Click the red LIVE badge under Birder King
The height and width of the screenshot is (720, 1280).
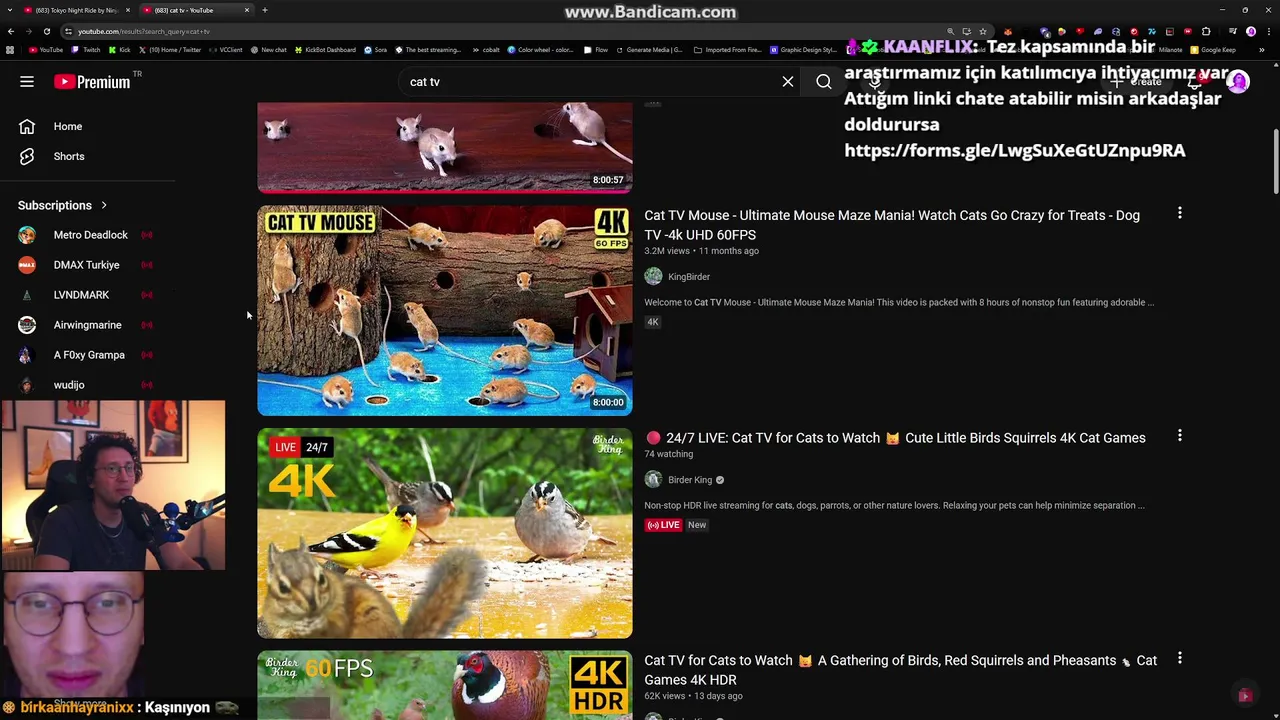point(663,525)
